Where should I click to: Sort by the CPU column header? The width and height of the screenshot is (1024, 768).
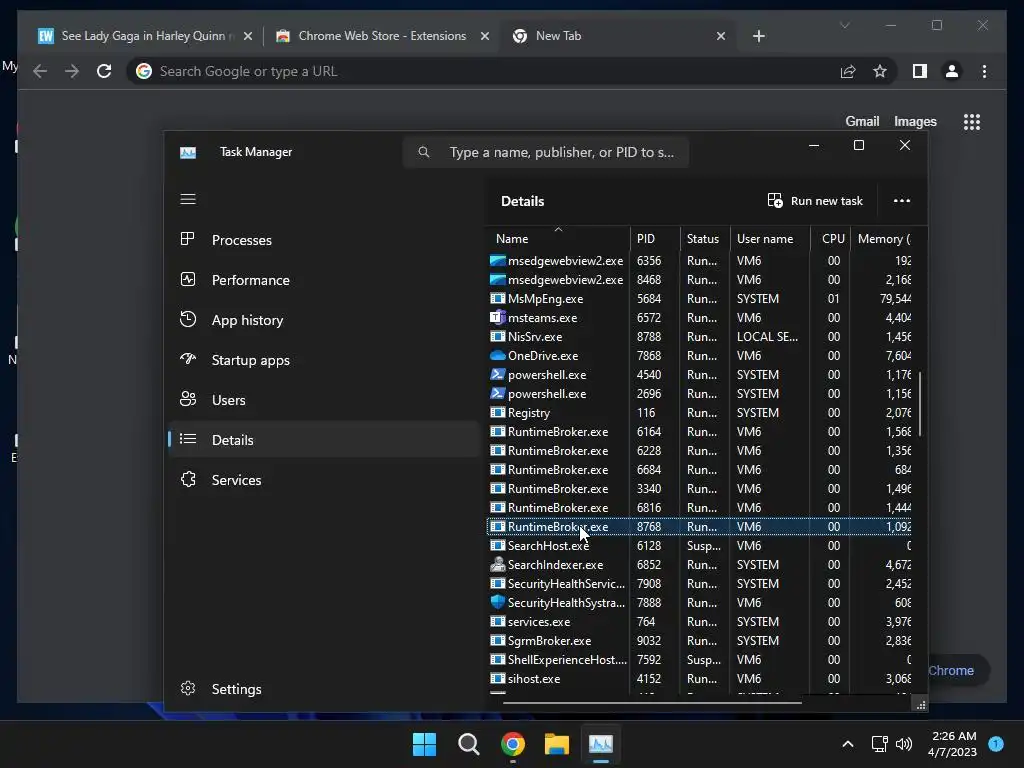click(830, 239)
